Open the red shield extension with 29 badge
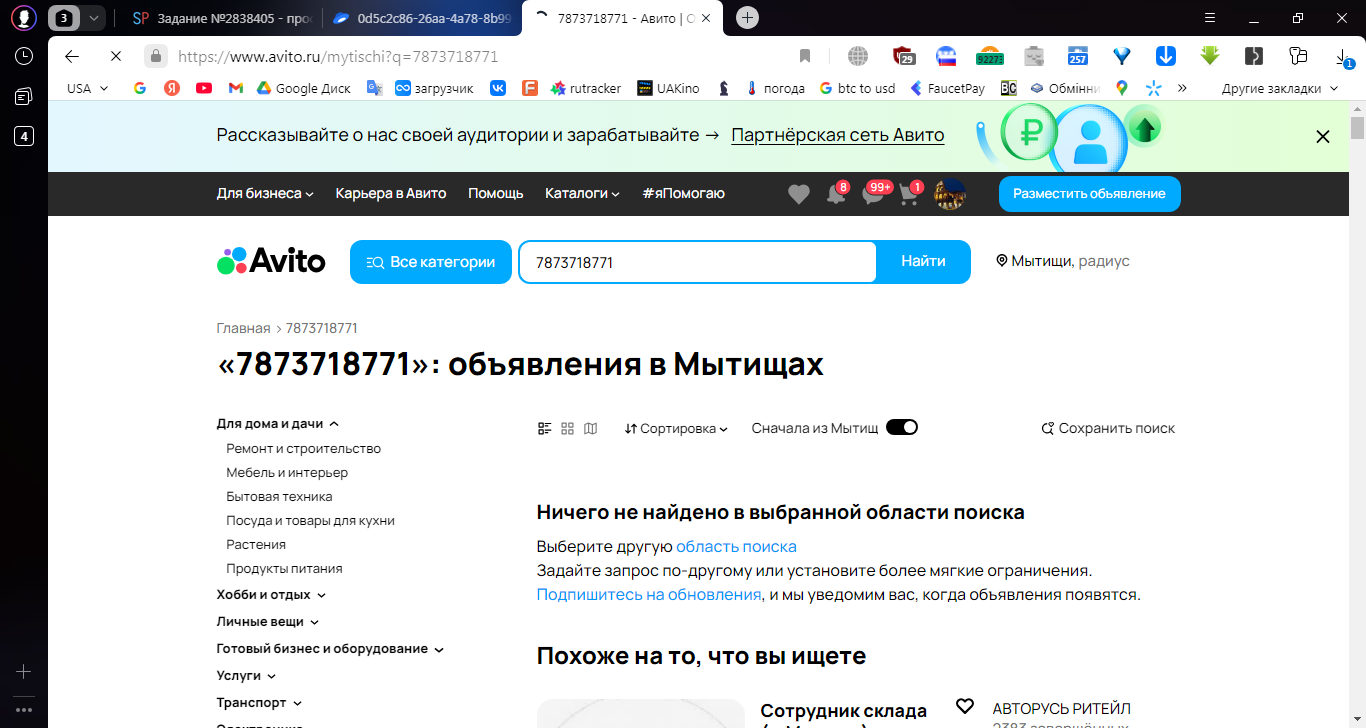The width and height of the screenshot is (1366, 728). tap(903, 56)
